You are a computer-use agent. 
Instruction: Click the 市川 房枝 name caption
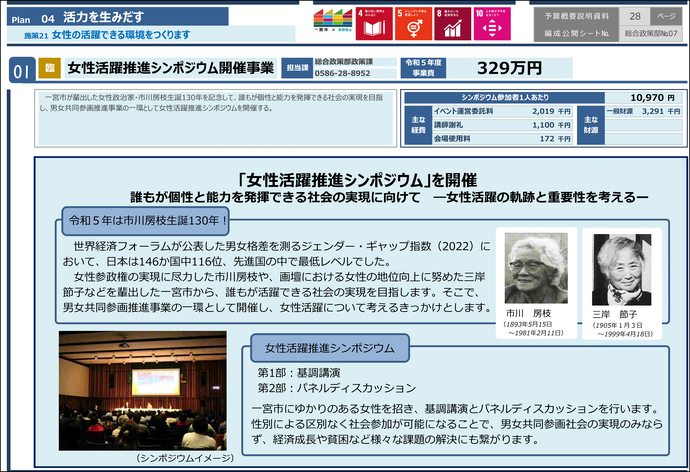coord(528,313)
